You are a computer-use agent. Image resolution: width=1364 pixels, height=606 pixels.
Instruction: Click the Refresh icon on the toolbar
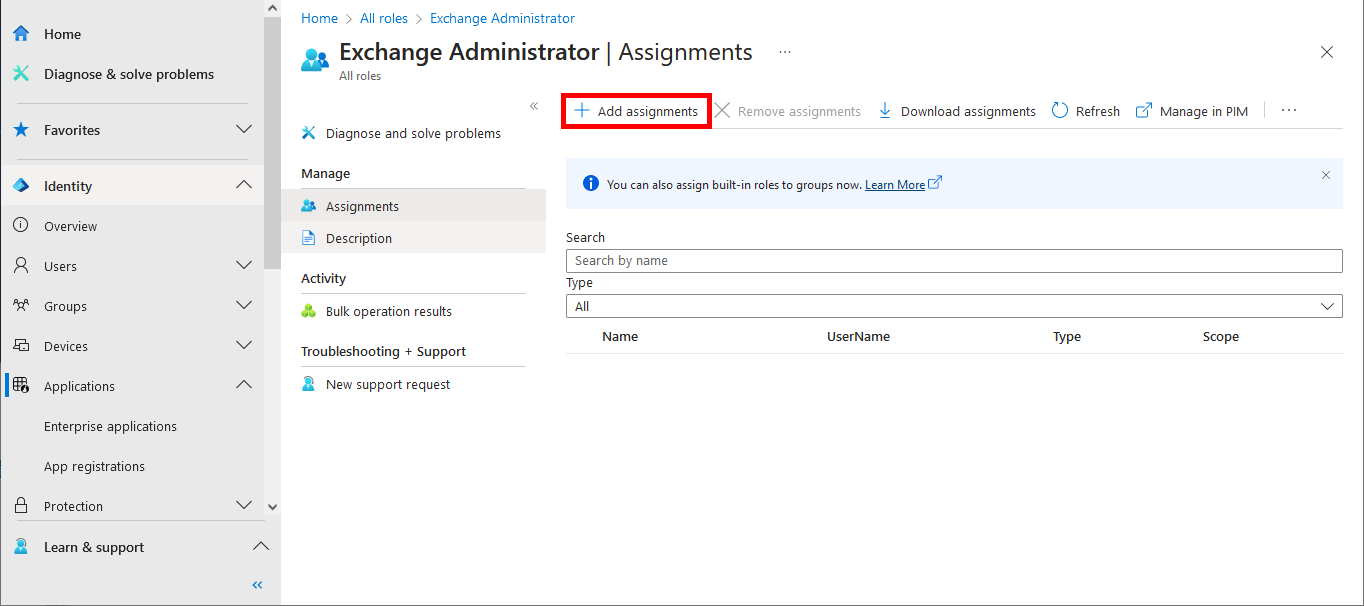(x=1059, y=110)
